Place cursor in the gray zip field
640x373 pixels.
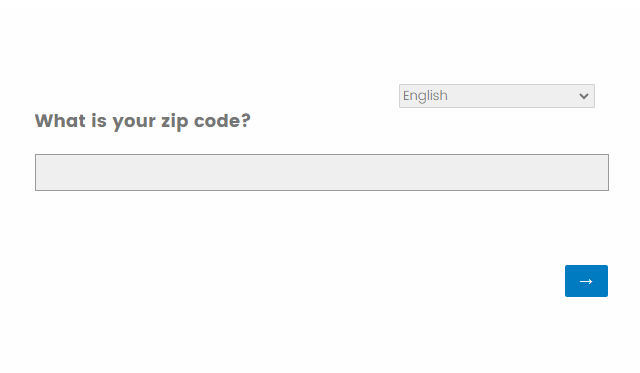tap(322, 172)
